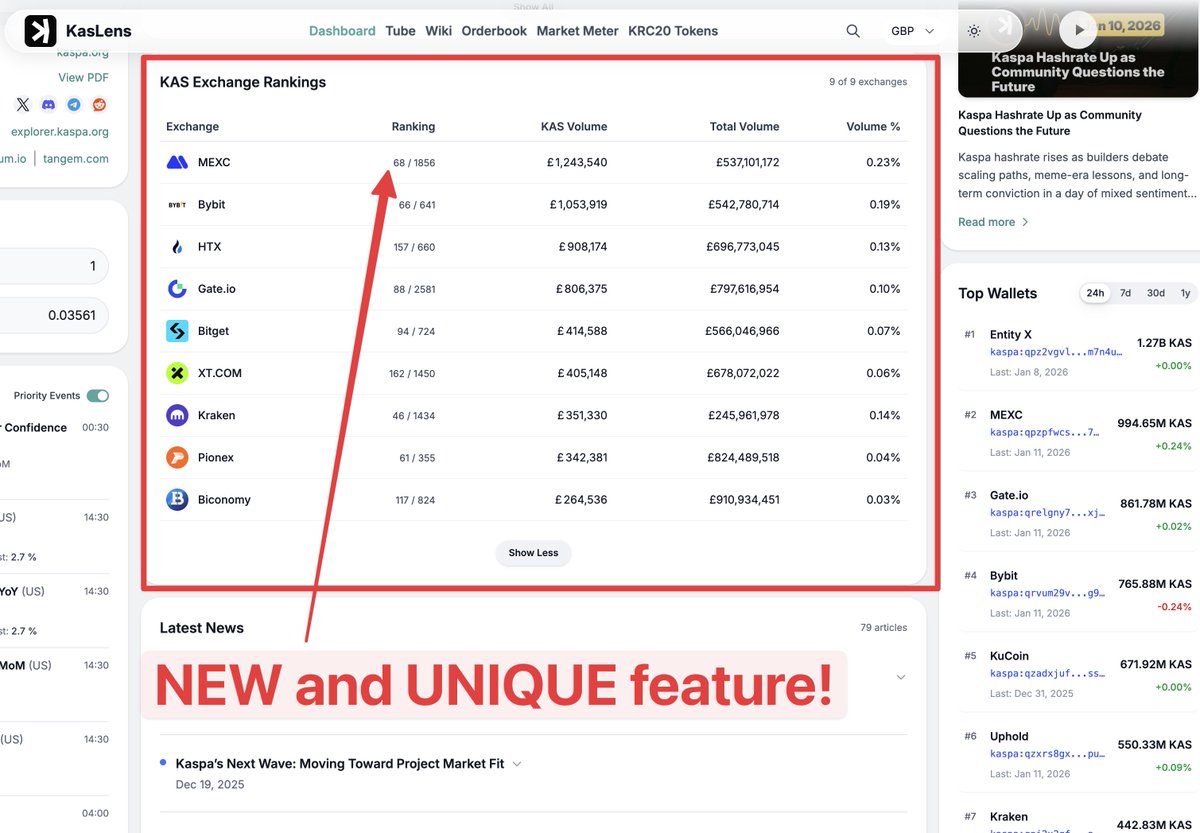Click the XT.COM exchange logo
This screenshot has width=1200, height=833.
coord(177,373)
